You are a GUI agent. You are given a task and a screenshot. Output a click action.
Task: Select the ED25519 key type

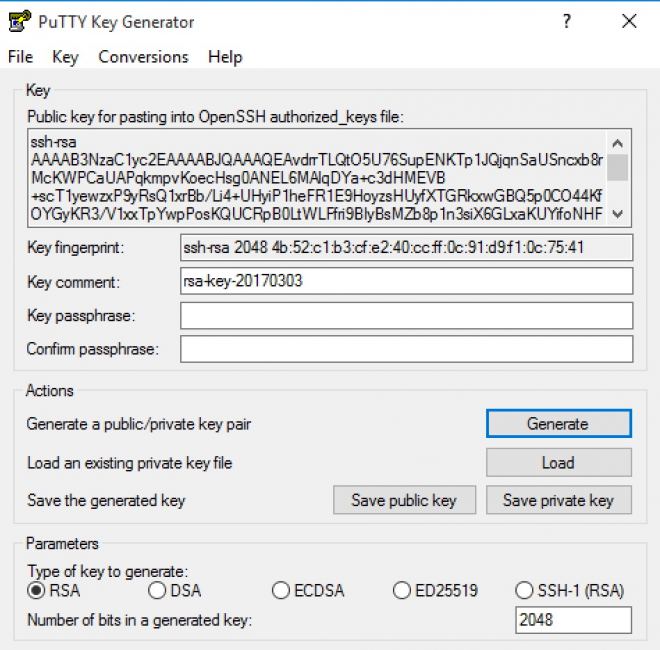point(402,590)
